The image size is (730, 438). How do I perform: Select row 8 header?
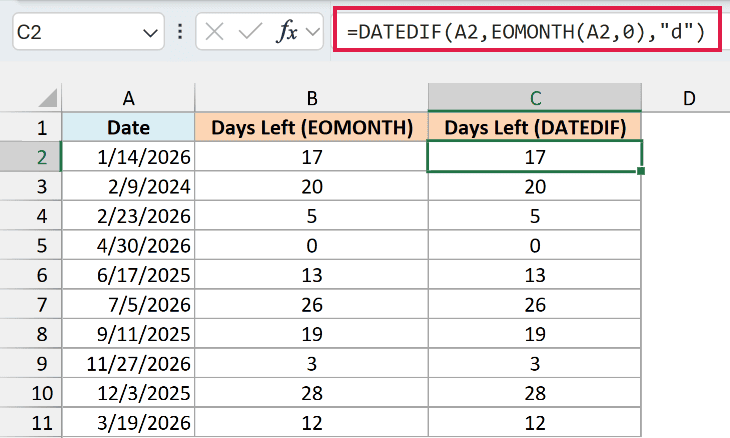31,334
